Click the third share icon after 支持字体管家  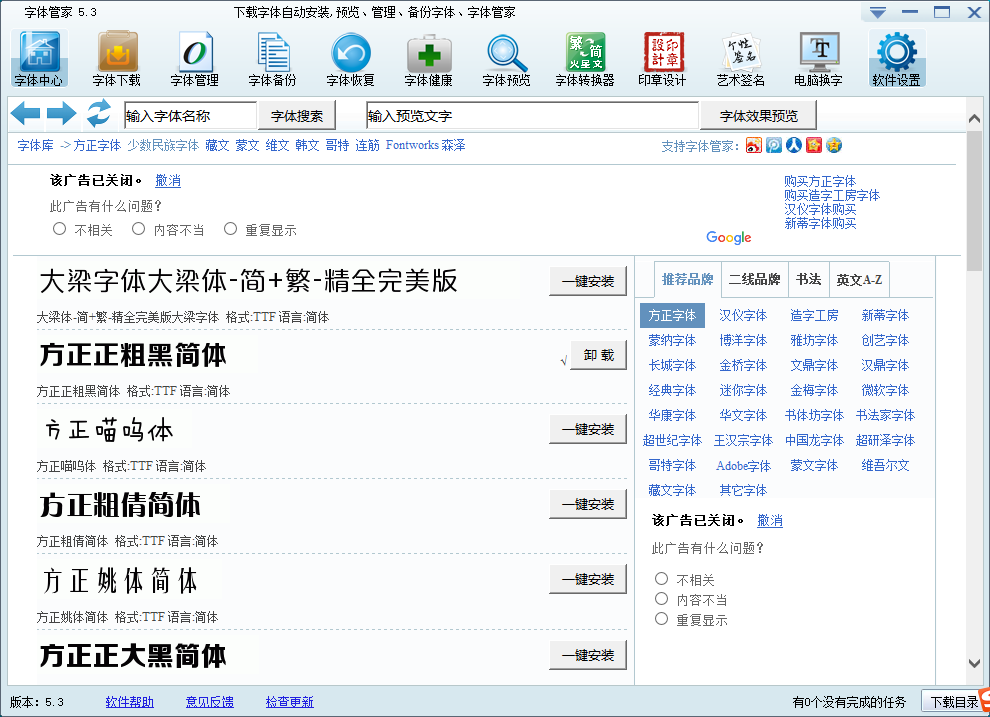pyautogui.click(x=794, y=145)
